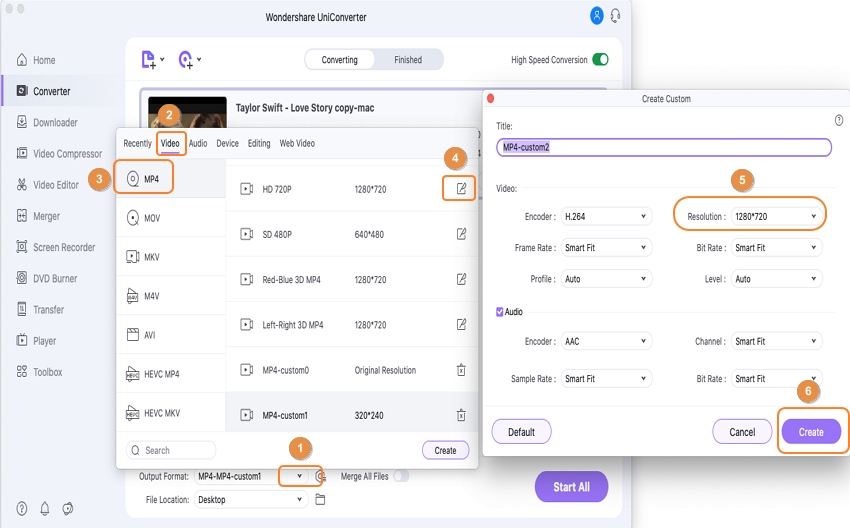Open the Transfer section

[40, 310]
